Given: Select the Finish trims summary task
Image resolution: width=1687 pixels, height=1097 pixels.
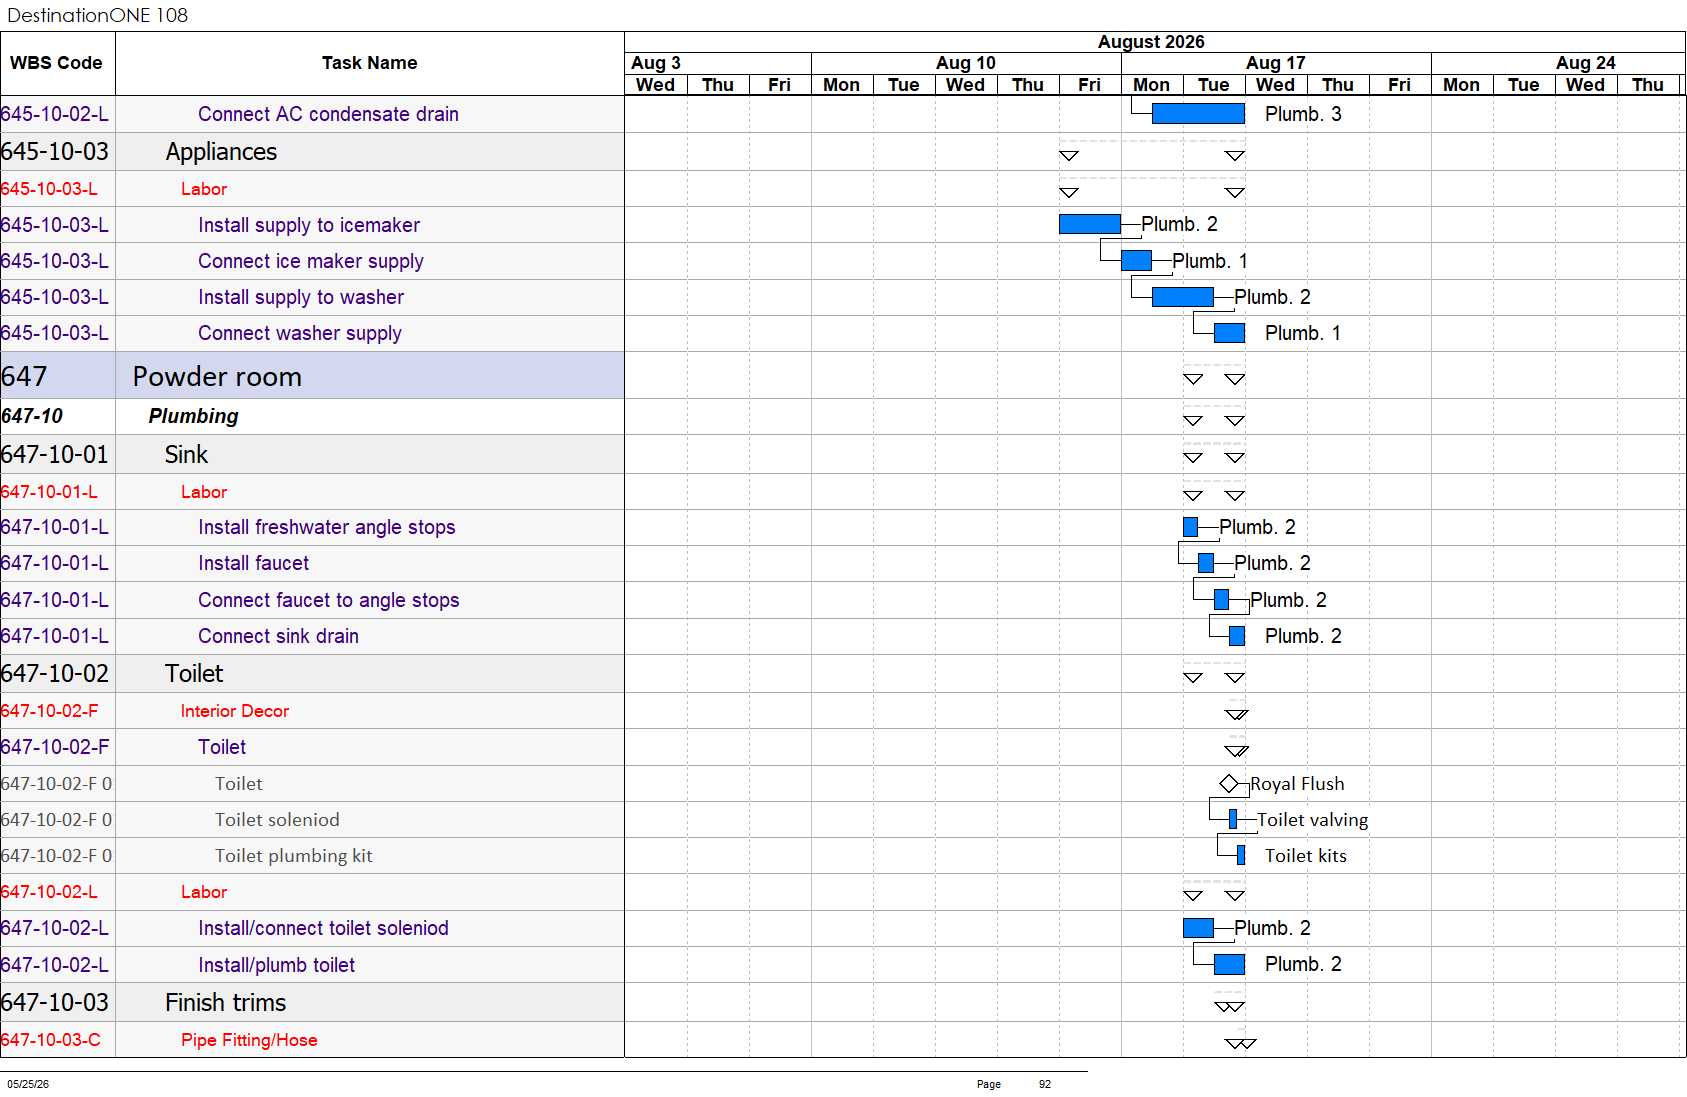Looking at the screenshot, I should pyautogui.click(x=312, y=1002).
